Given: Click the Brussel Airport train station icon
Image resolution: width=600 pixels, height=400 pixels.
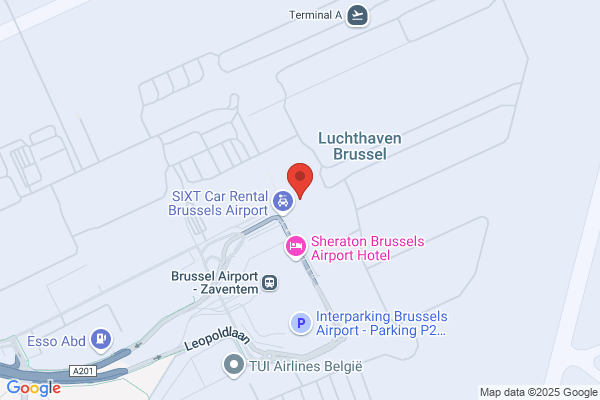Looking at the screenshot, I should 270,283.
